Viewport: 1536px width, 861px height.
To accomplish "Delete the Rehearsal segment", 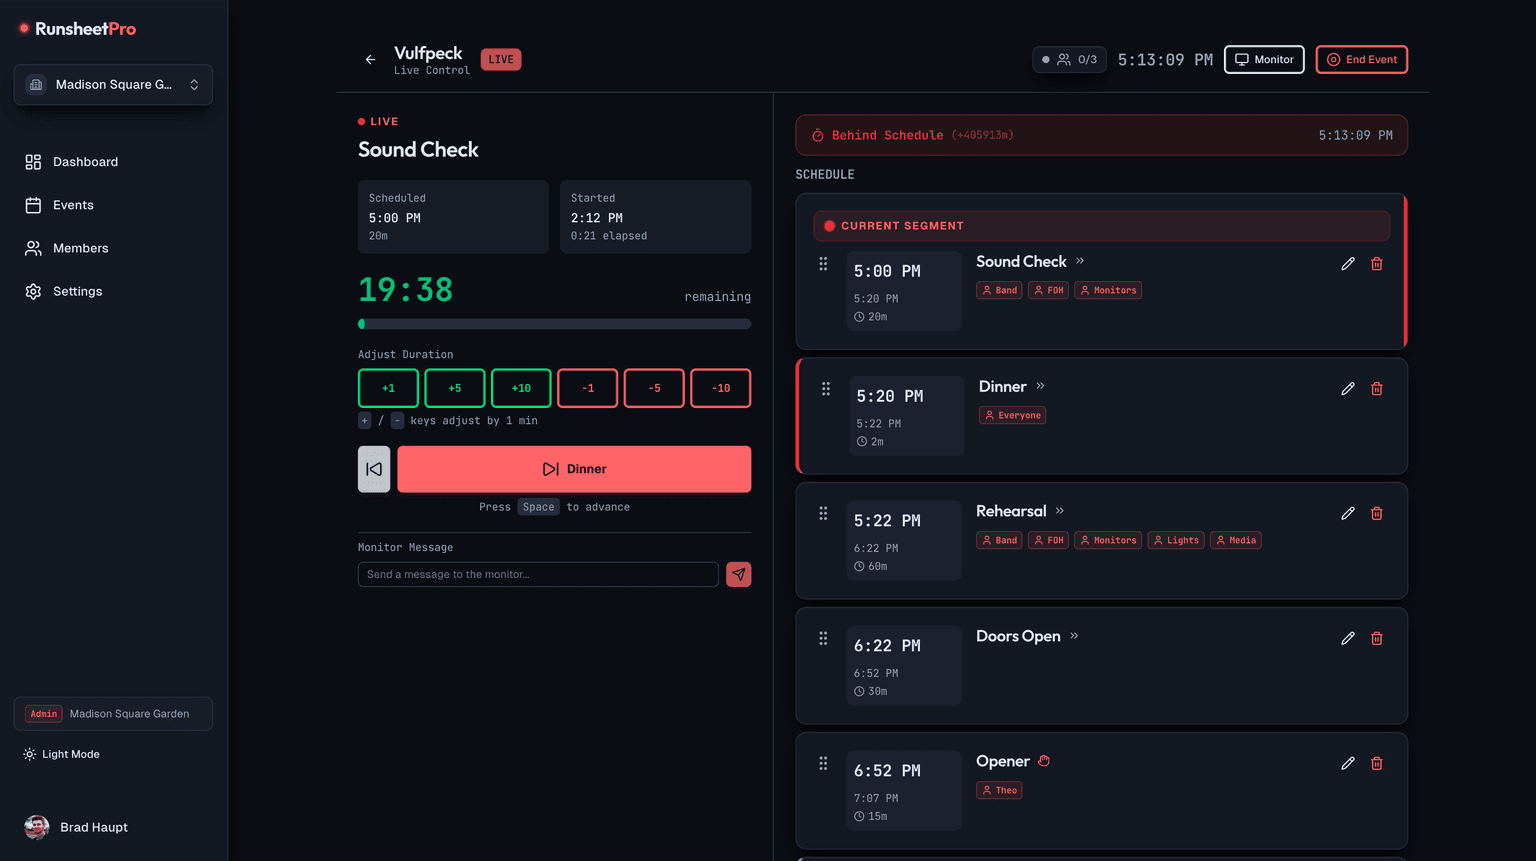I will (x=1377, y=514).
